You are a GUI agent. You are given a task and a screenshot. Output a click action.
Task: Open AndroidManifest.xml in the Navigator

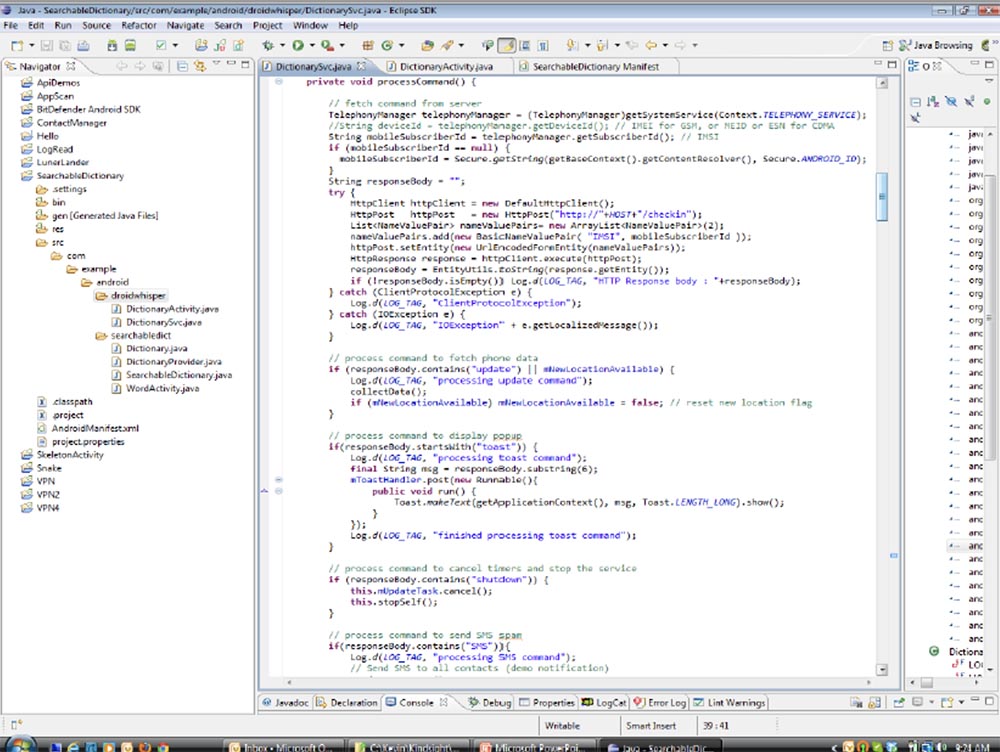point(94,428)
